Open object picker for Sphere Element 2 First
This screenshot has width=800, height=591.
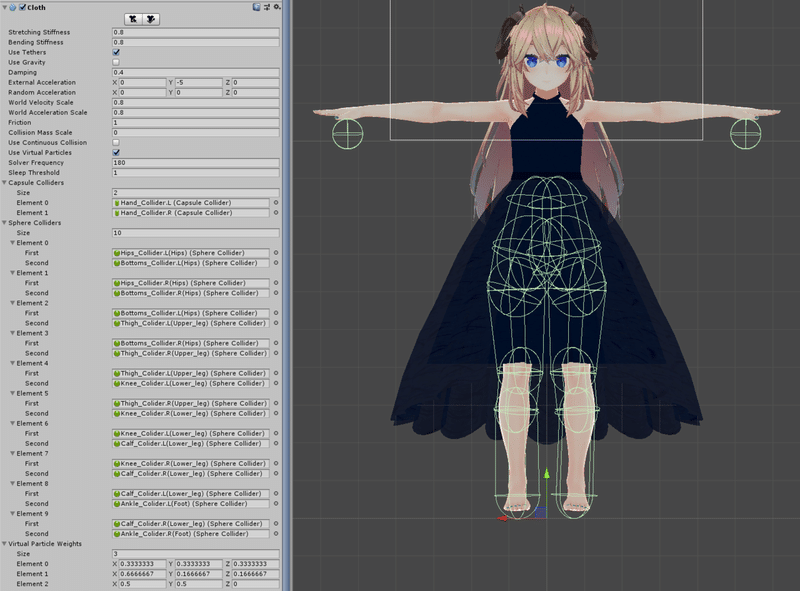(x=276, y=313)
